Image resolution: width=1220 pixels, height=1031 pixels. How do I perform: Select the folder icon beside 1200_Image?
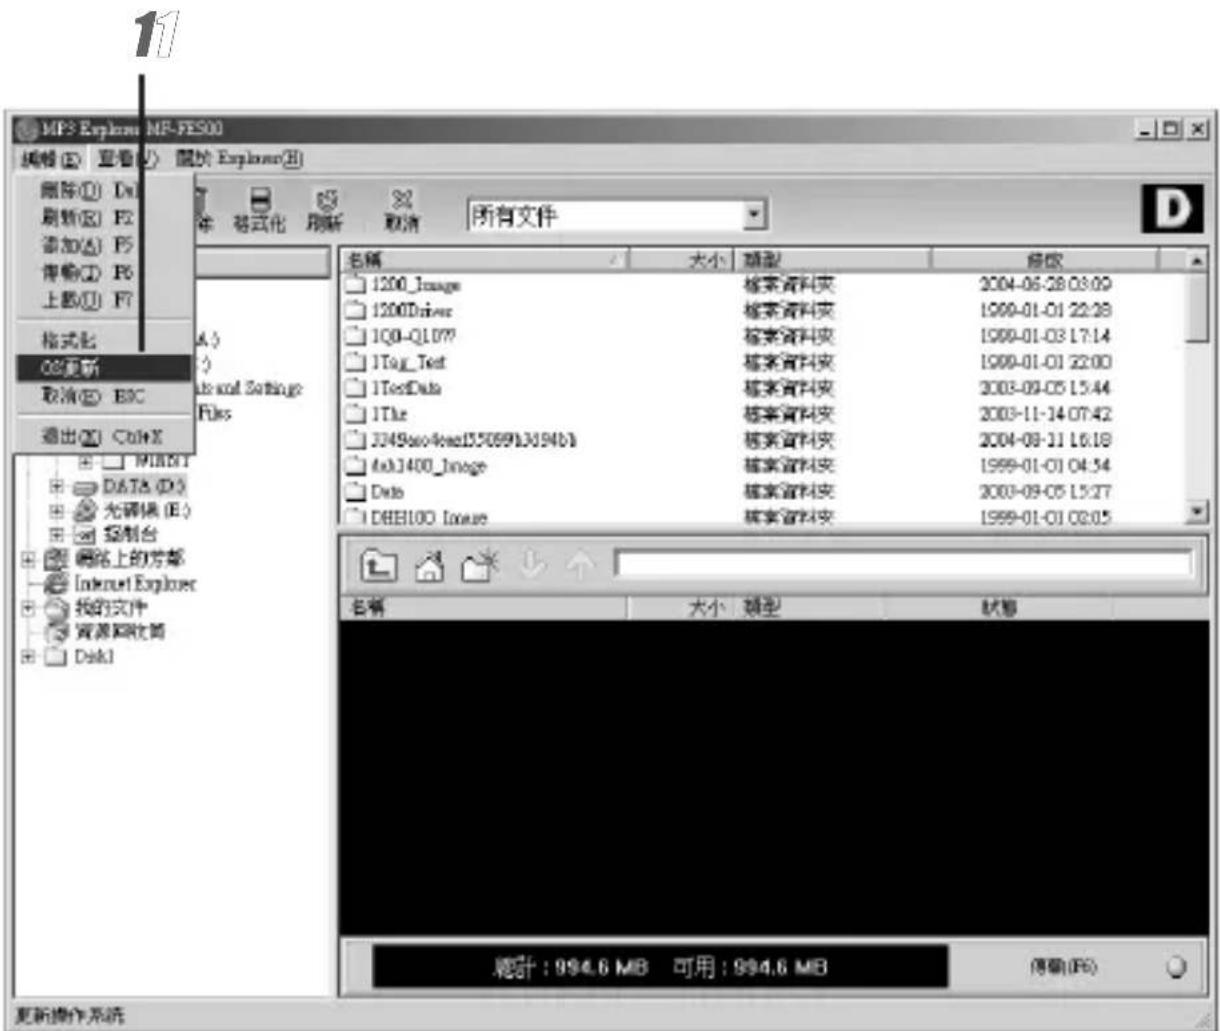355,285
